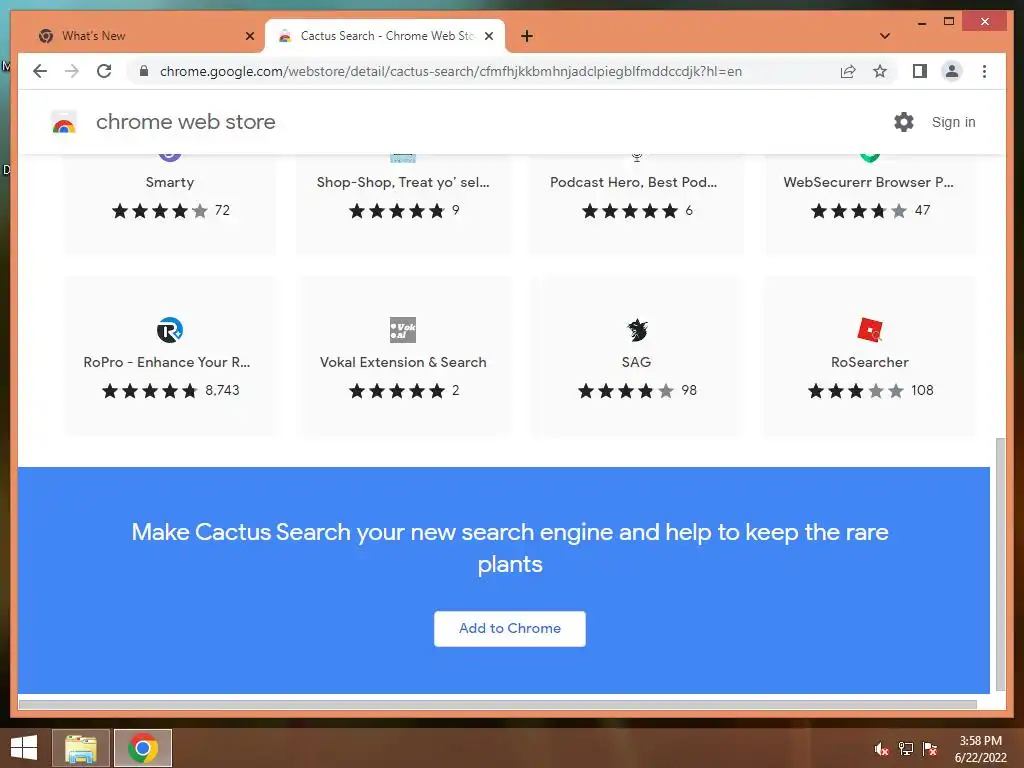Image resolution: width=1024 pixels, height=768 pixels.
Task: Click the Sign in link
Action: pyautogui.click(x=953, y=122)
